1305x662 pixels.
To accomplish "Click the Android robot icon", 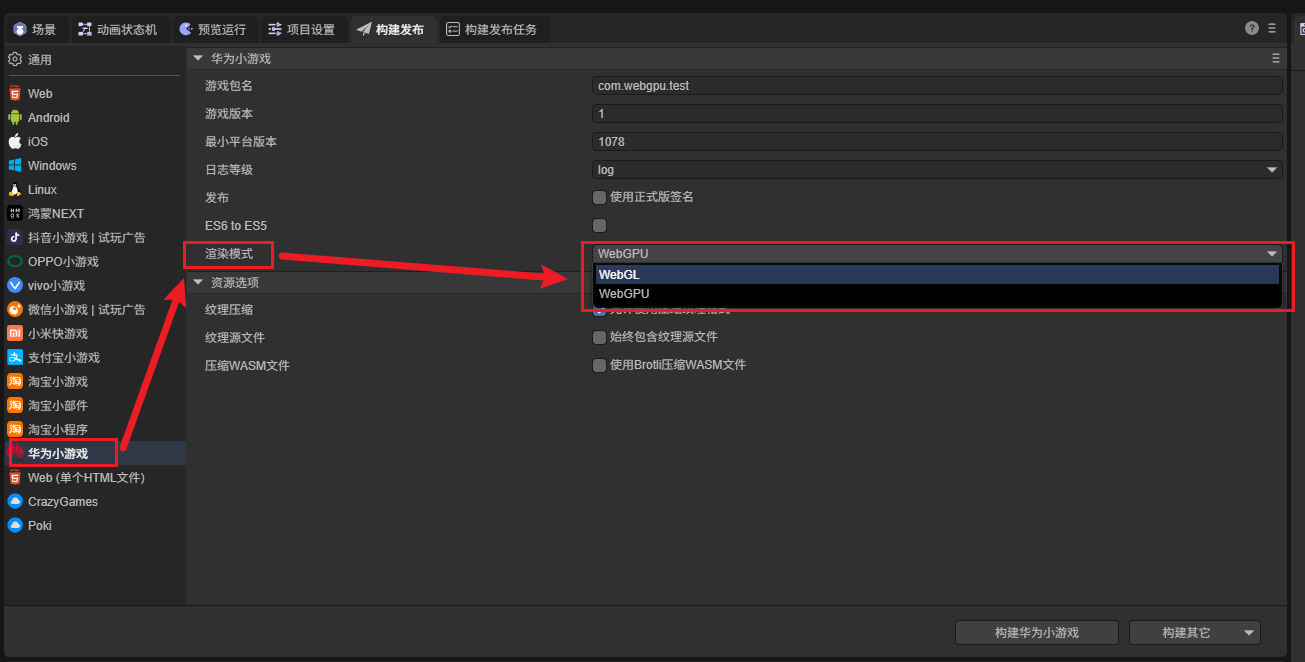I will (x=15, y=117).
